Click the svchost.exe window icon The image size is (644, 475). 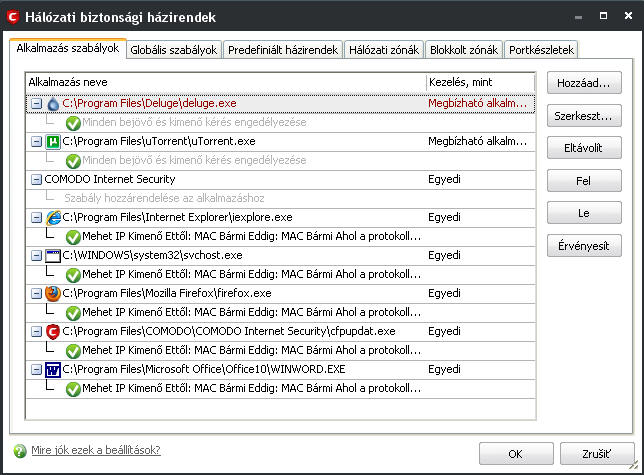click(x=53, y=256)
